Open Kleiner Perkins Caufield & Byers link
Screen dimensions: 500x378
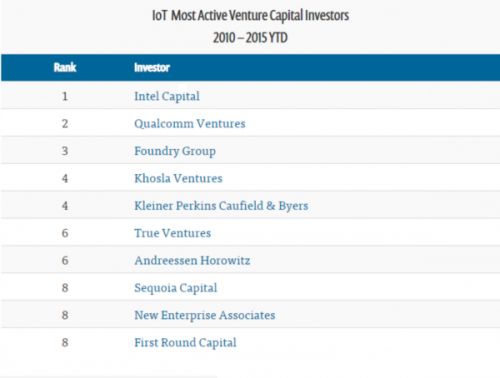pyautogui.click(x=221, y=206)
